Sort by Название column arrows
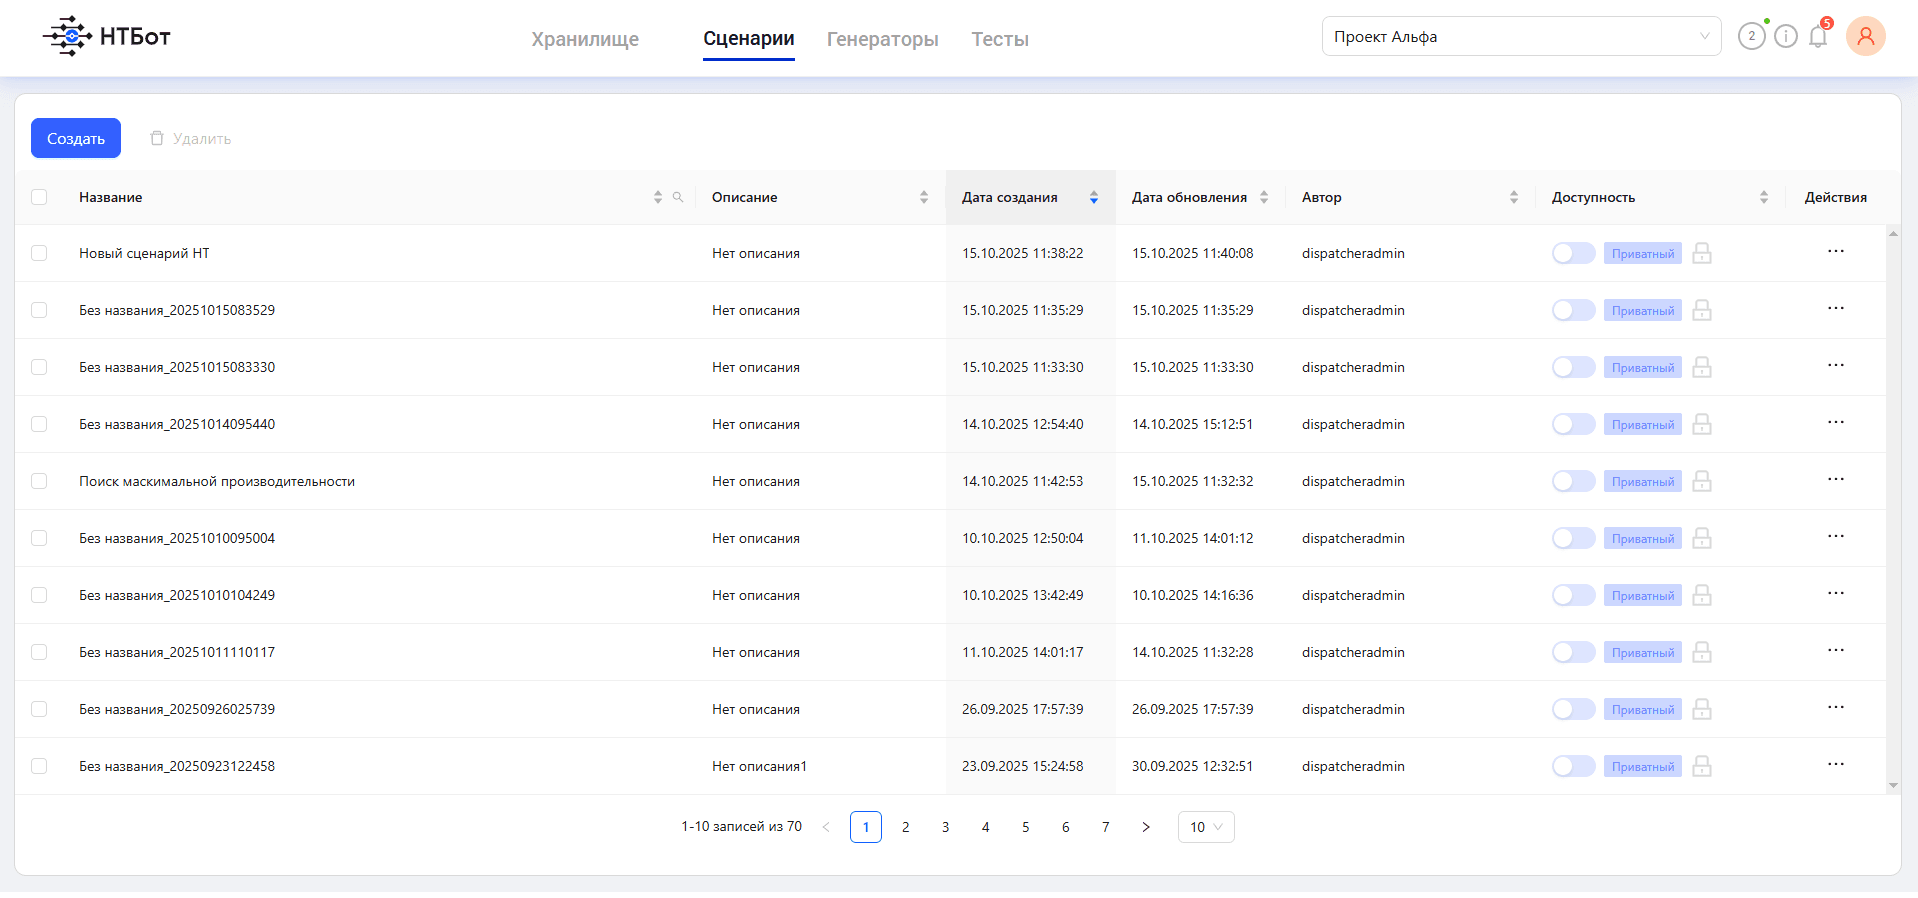 pyautogui.click(x=658, y=197)
